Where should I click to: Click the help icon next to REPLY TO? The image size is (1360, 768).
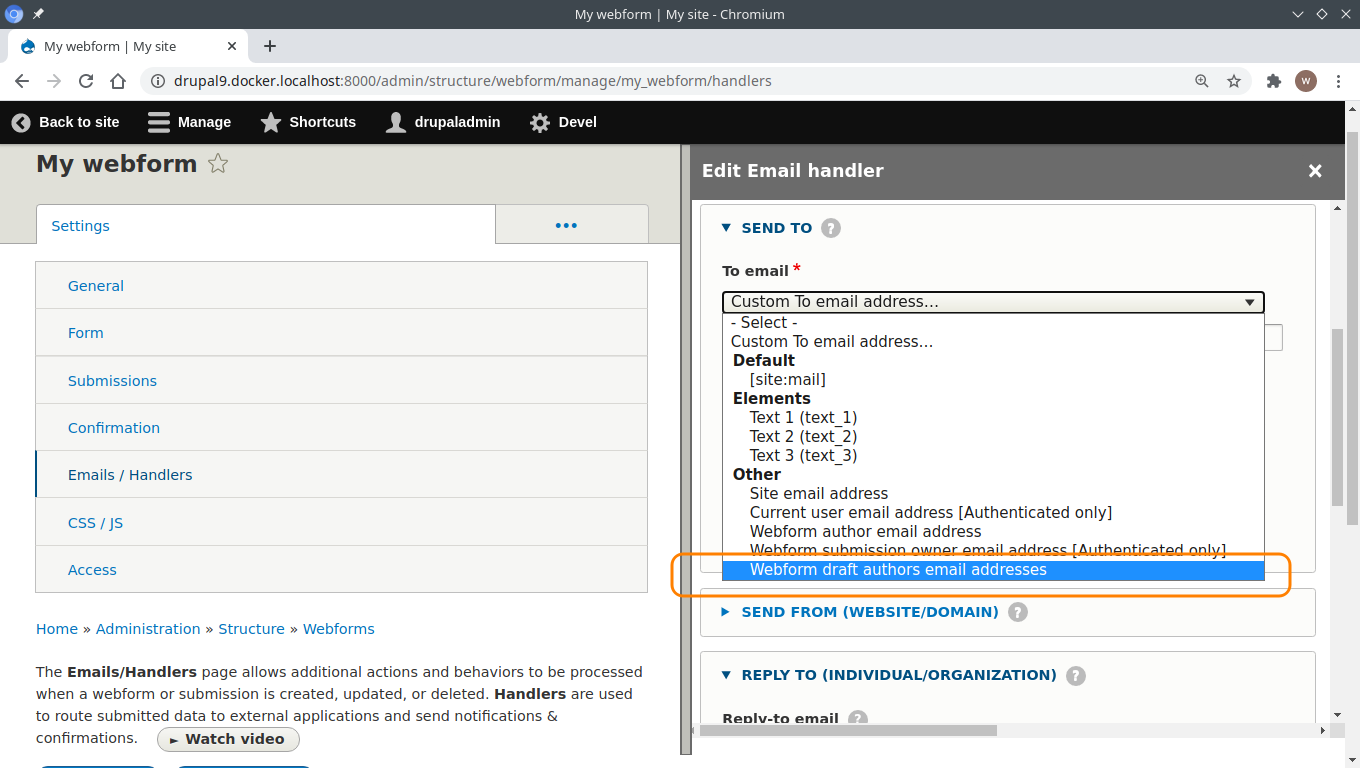pos(1075,675)
